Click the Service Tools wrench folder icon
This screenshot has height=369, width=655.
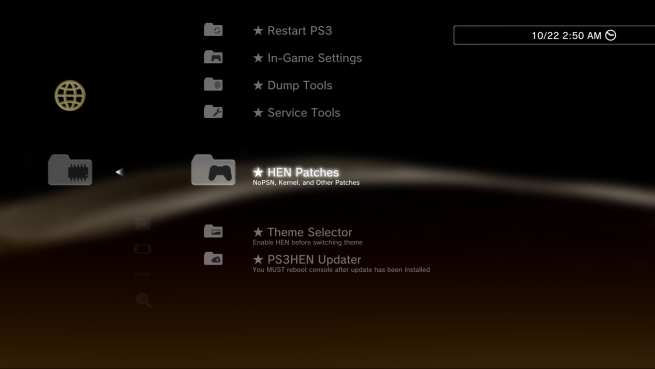point(213,112)
